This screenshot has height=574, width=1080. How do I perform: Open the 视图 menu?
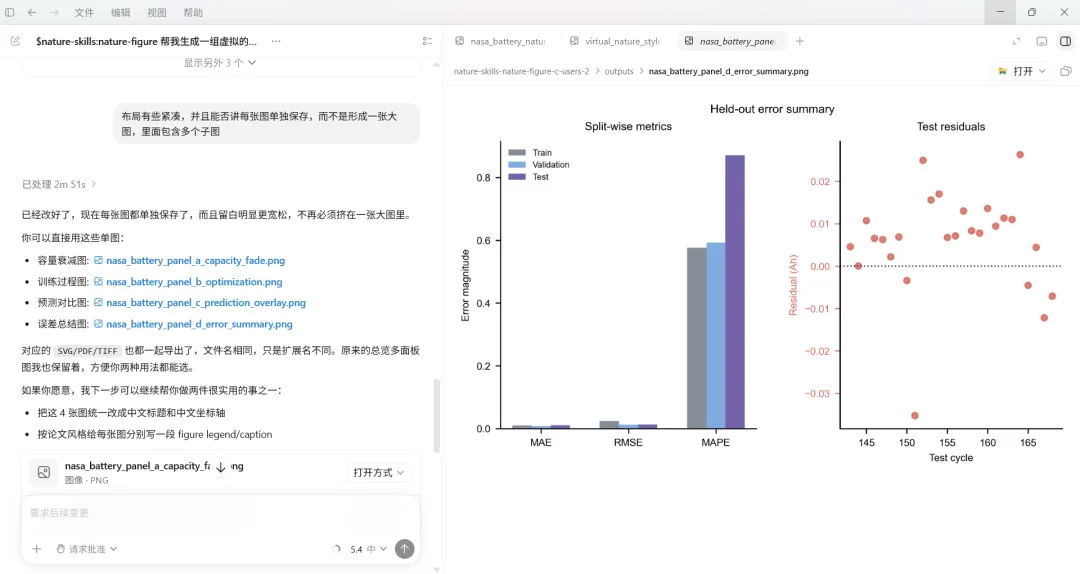[x=156, y=12]
